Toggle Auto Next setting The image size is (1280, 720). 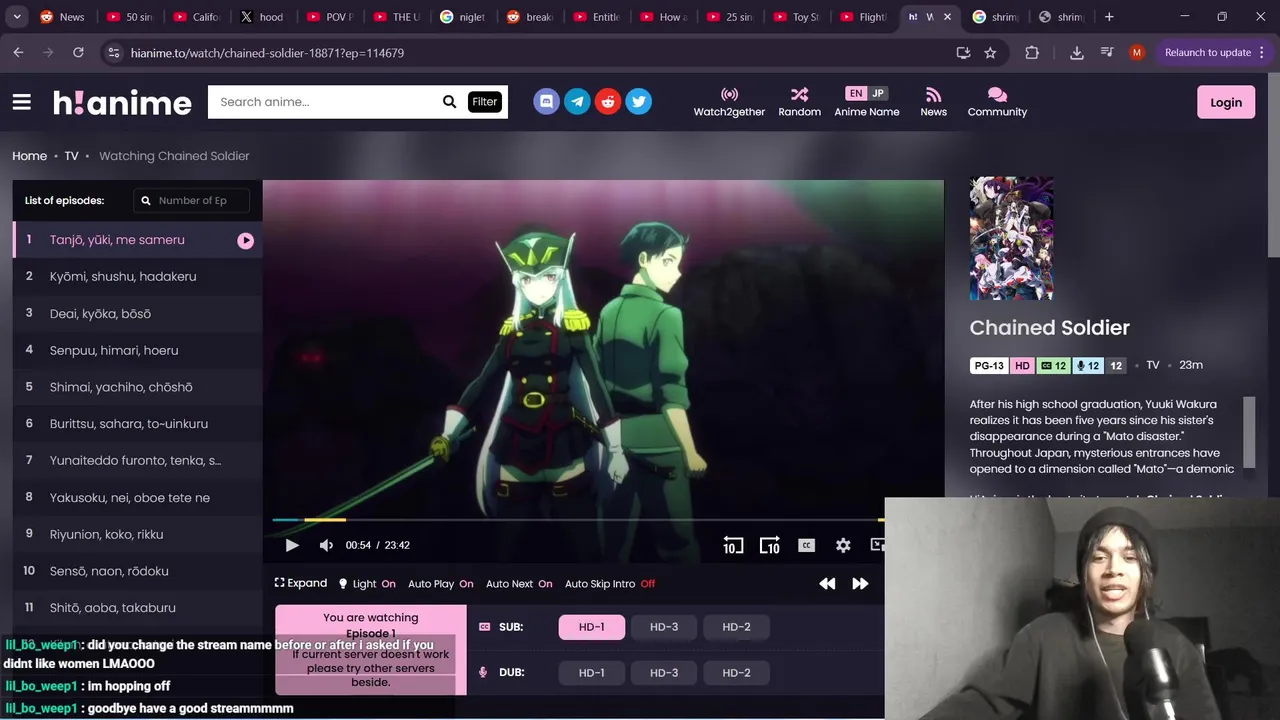(519, 584)
